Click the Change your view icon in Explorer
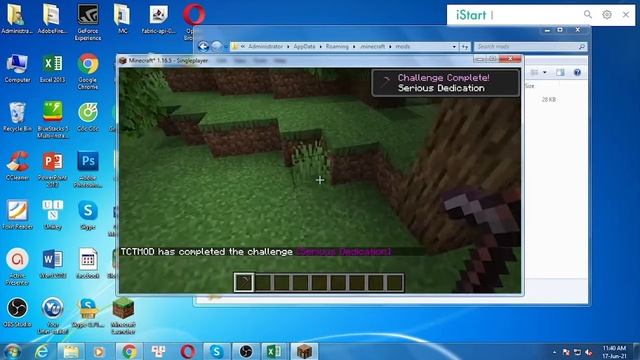Image resolution: width=640 pixels, height=360 pixels. [534, 72]
